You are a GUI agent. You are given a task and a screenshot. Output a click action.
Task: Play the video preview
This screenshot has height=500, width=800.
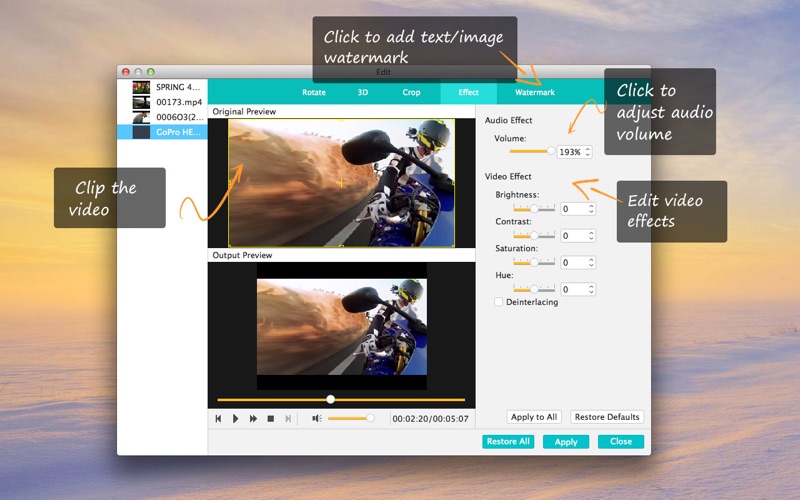click(x=235, y=418)
